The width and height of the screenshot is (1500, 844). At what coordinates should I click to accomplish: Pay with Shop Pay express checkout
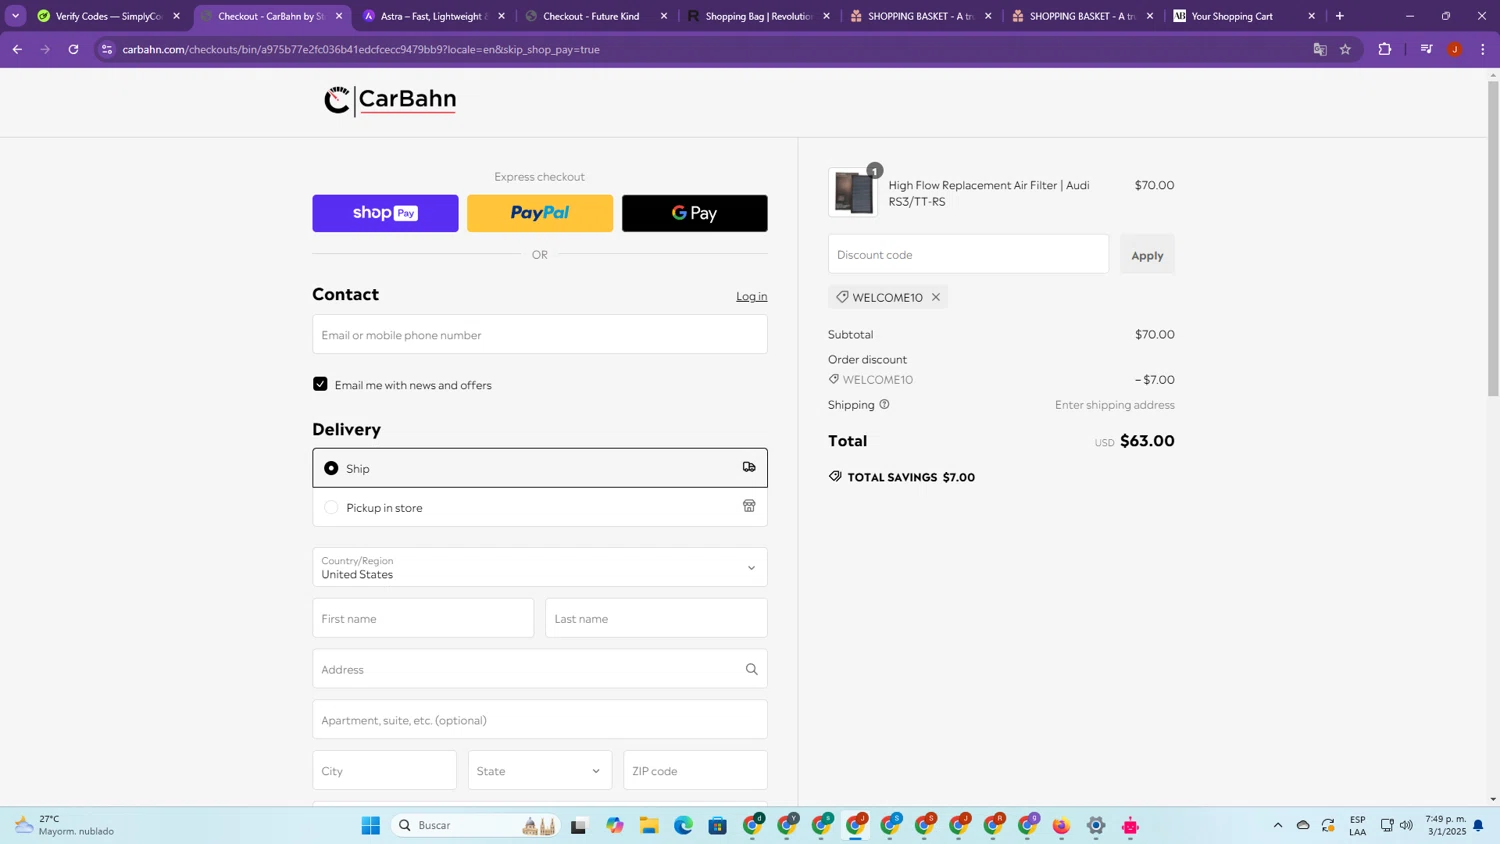[385, 213]
